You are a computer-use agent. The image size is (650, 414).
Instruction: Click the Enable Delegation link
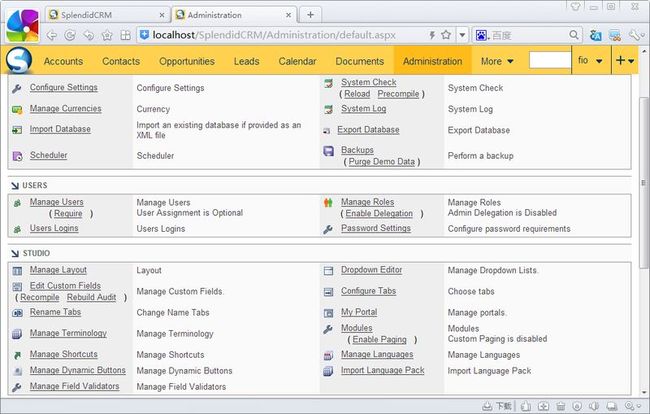(379, 213)
